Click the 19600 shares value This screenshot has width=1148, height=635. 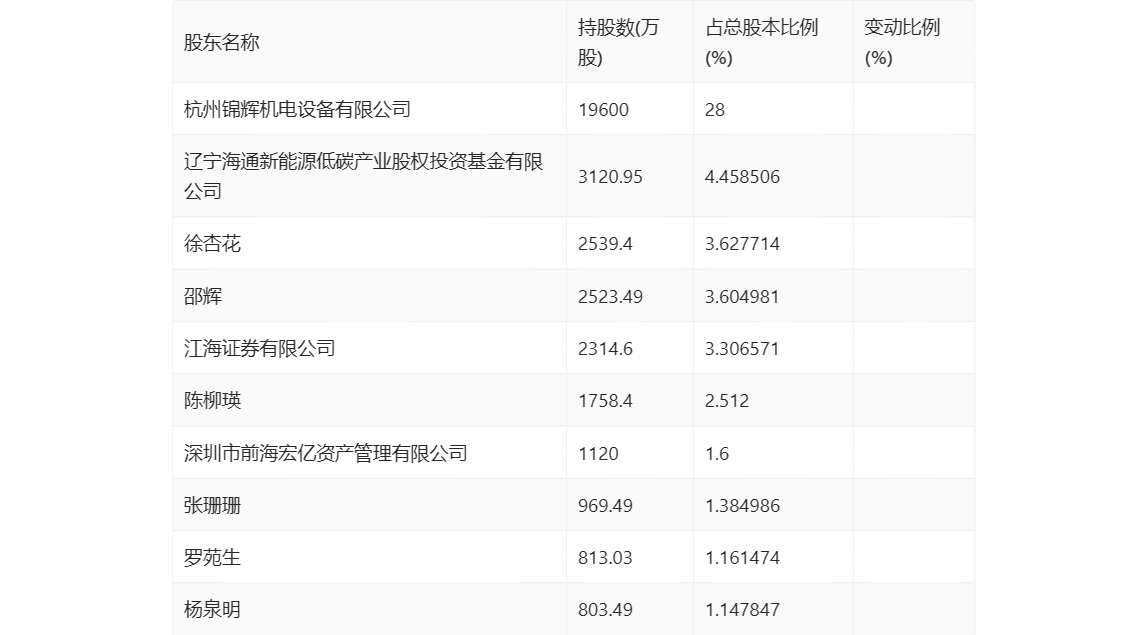click(x=603, y=110)
